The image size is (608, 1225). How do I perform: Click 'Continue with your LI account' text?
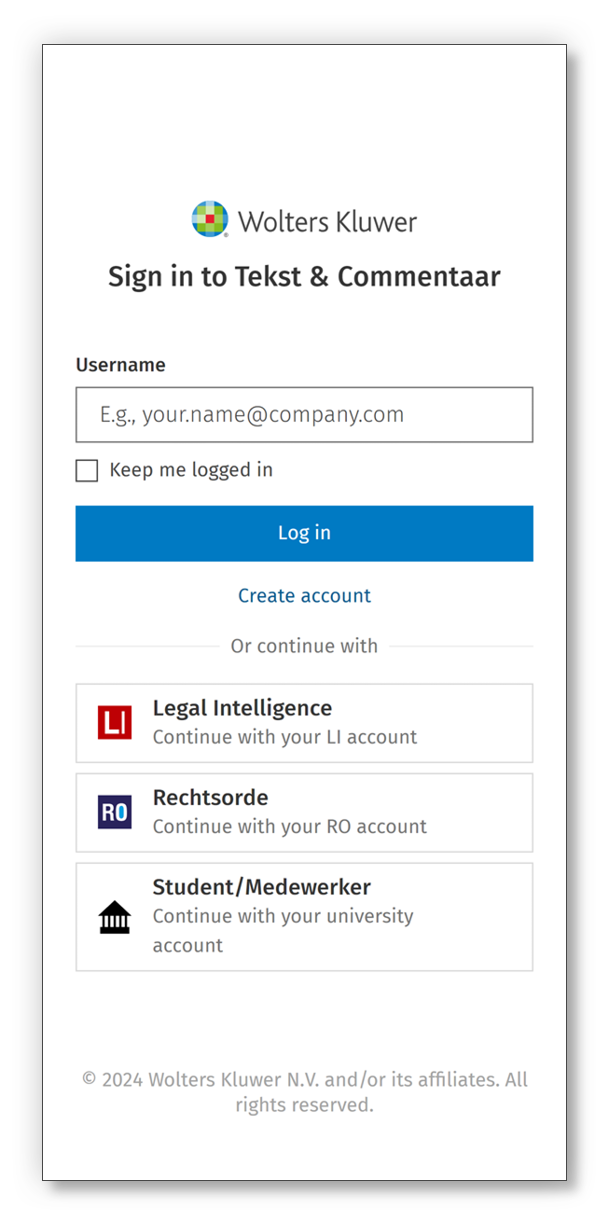click(285, 737)
